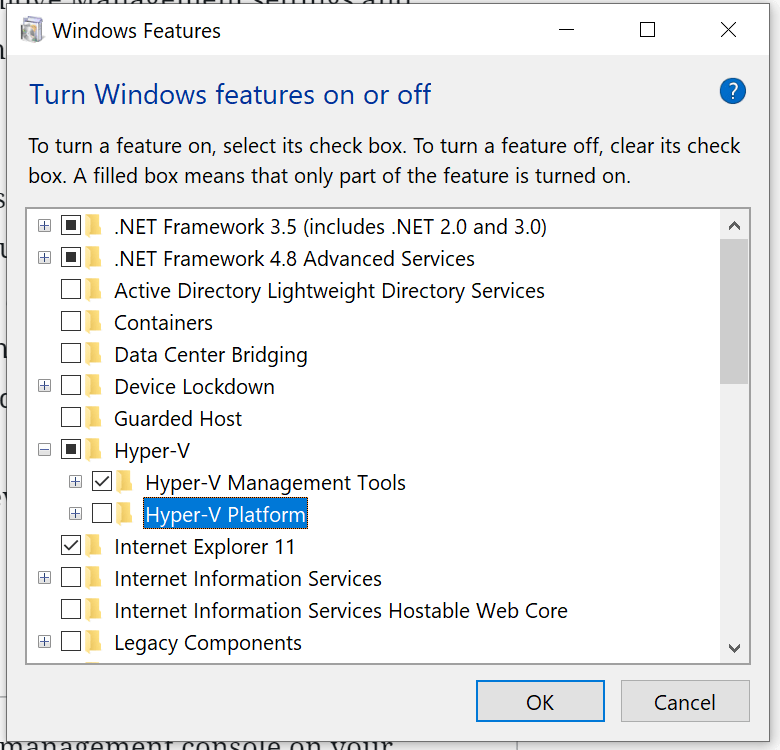Minimize the Windows Features window
Viewport: 780px width, 750px height.
[566, 30]
